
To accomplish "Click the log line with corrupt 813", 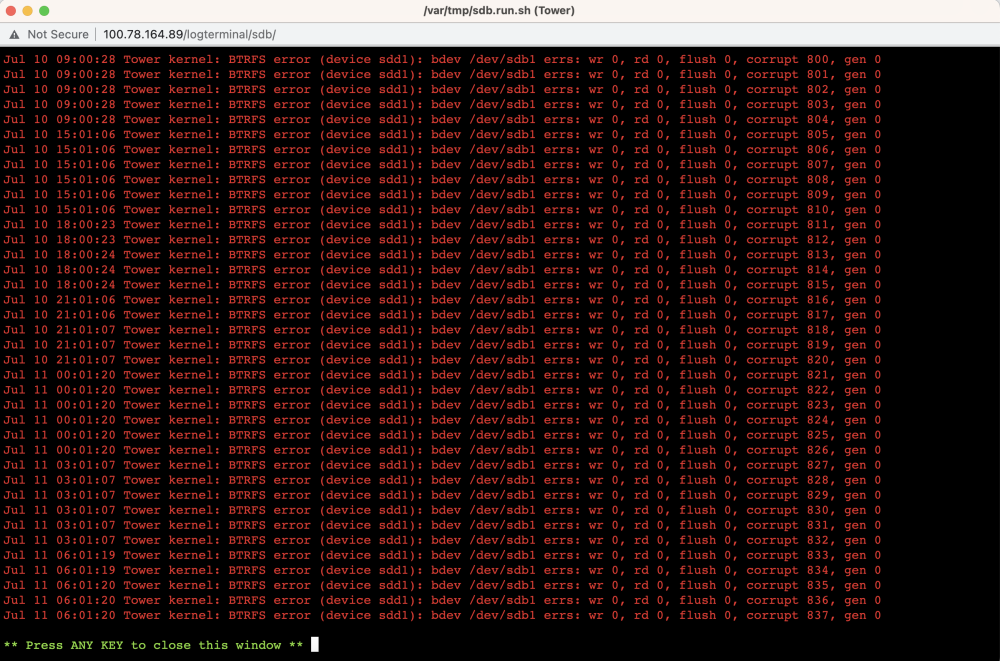I will pyautogui.click(x=442, y=255).
